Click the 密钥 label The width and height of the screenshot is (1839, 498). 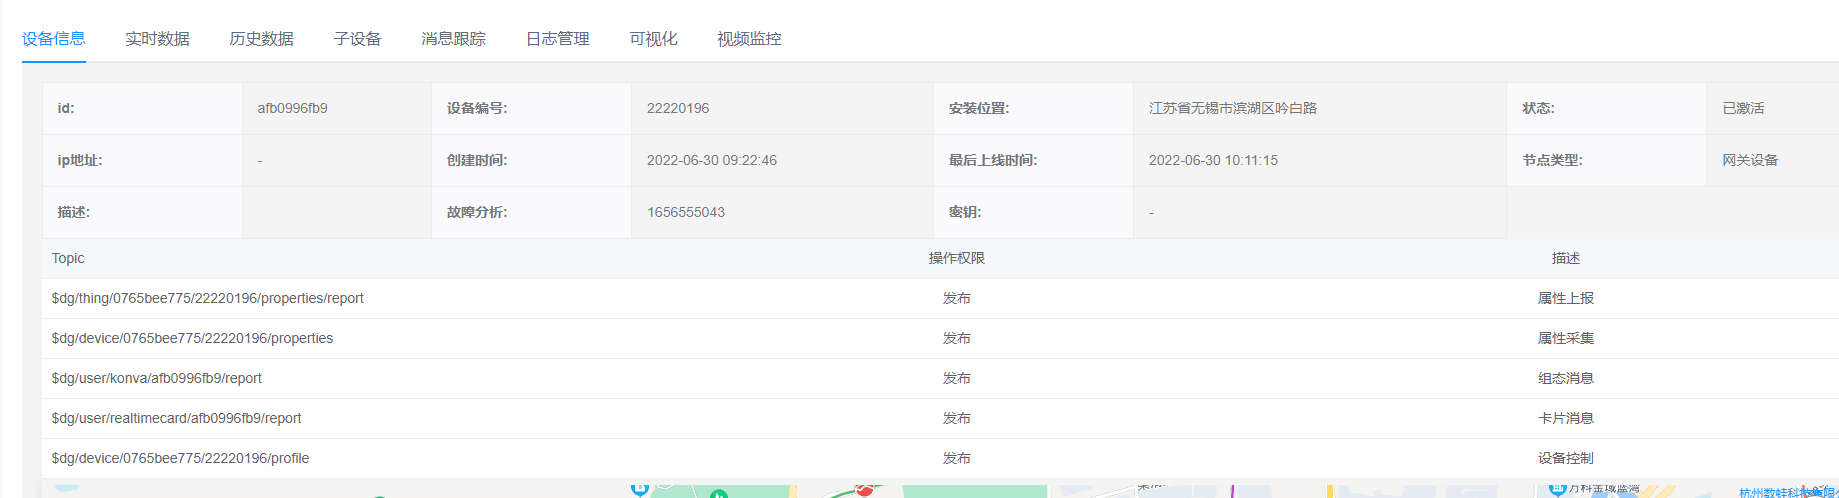[965, 212]
